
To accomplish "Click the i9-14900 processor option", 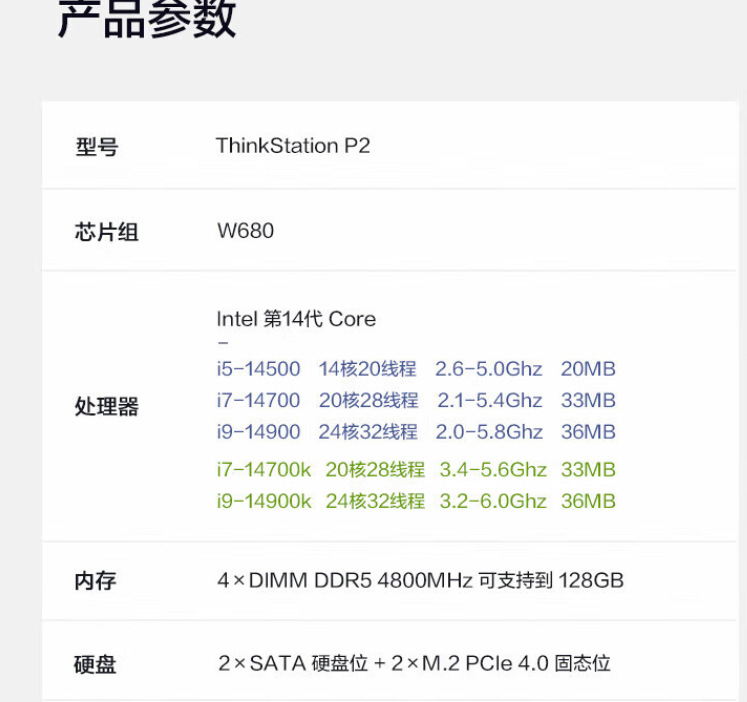I will [x=258, y=432].
